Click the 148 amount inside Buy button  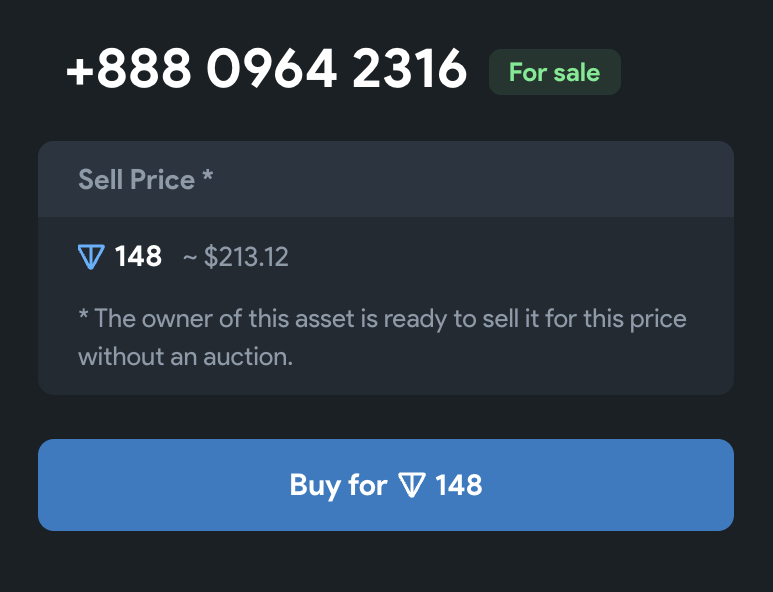[x=459, y=485]
